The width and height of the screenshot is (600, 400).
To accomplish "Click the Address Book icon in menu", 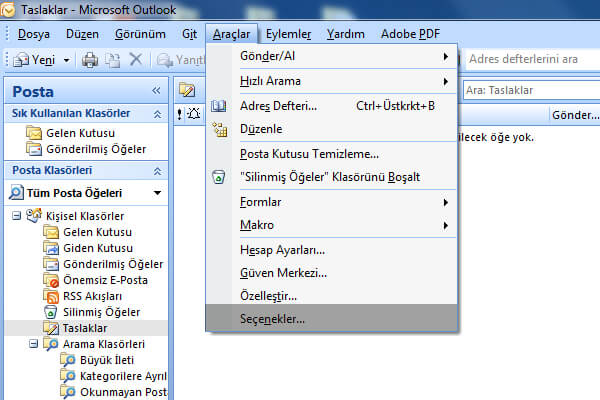I will coord(218,106).
